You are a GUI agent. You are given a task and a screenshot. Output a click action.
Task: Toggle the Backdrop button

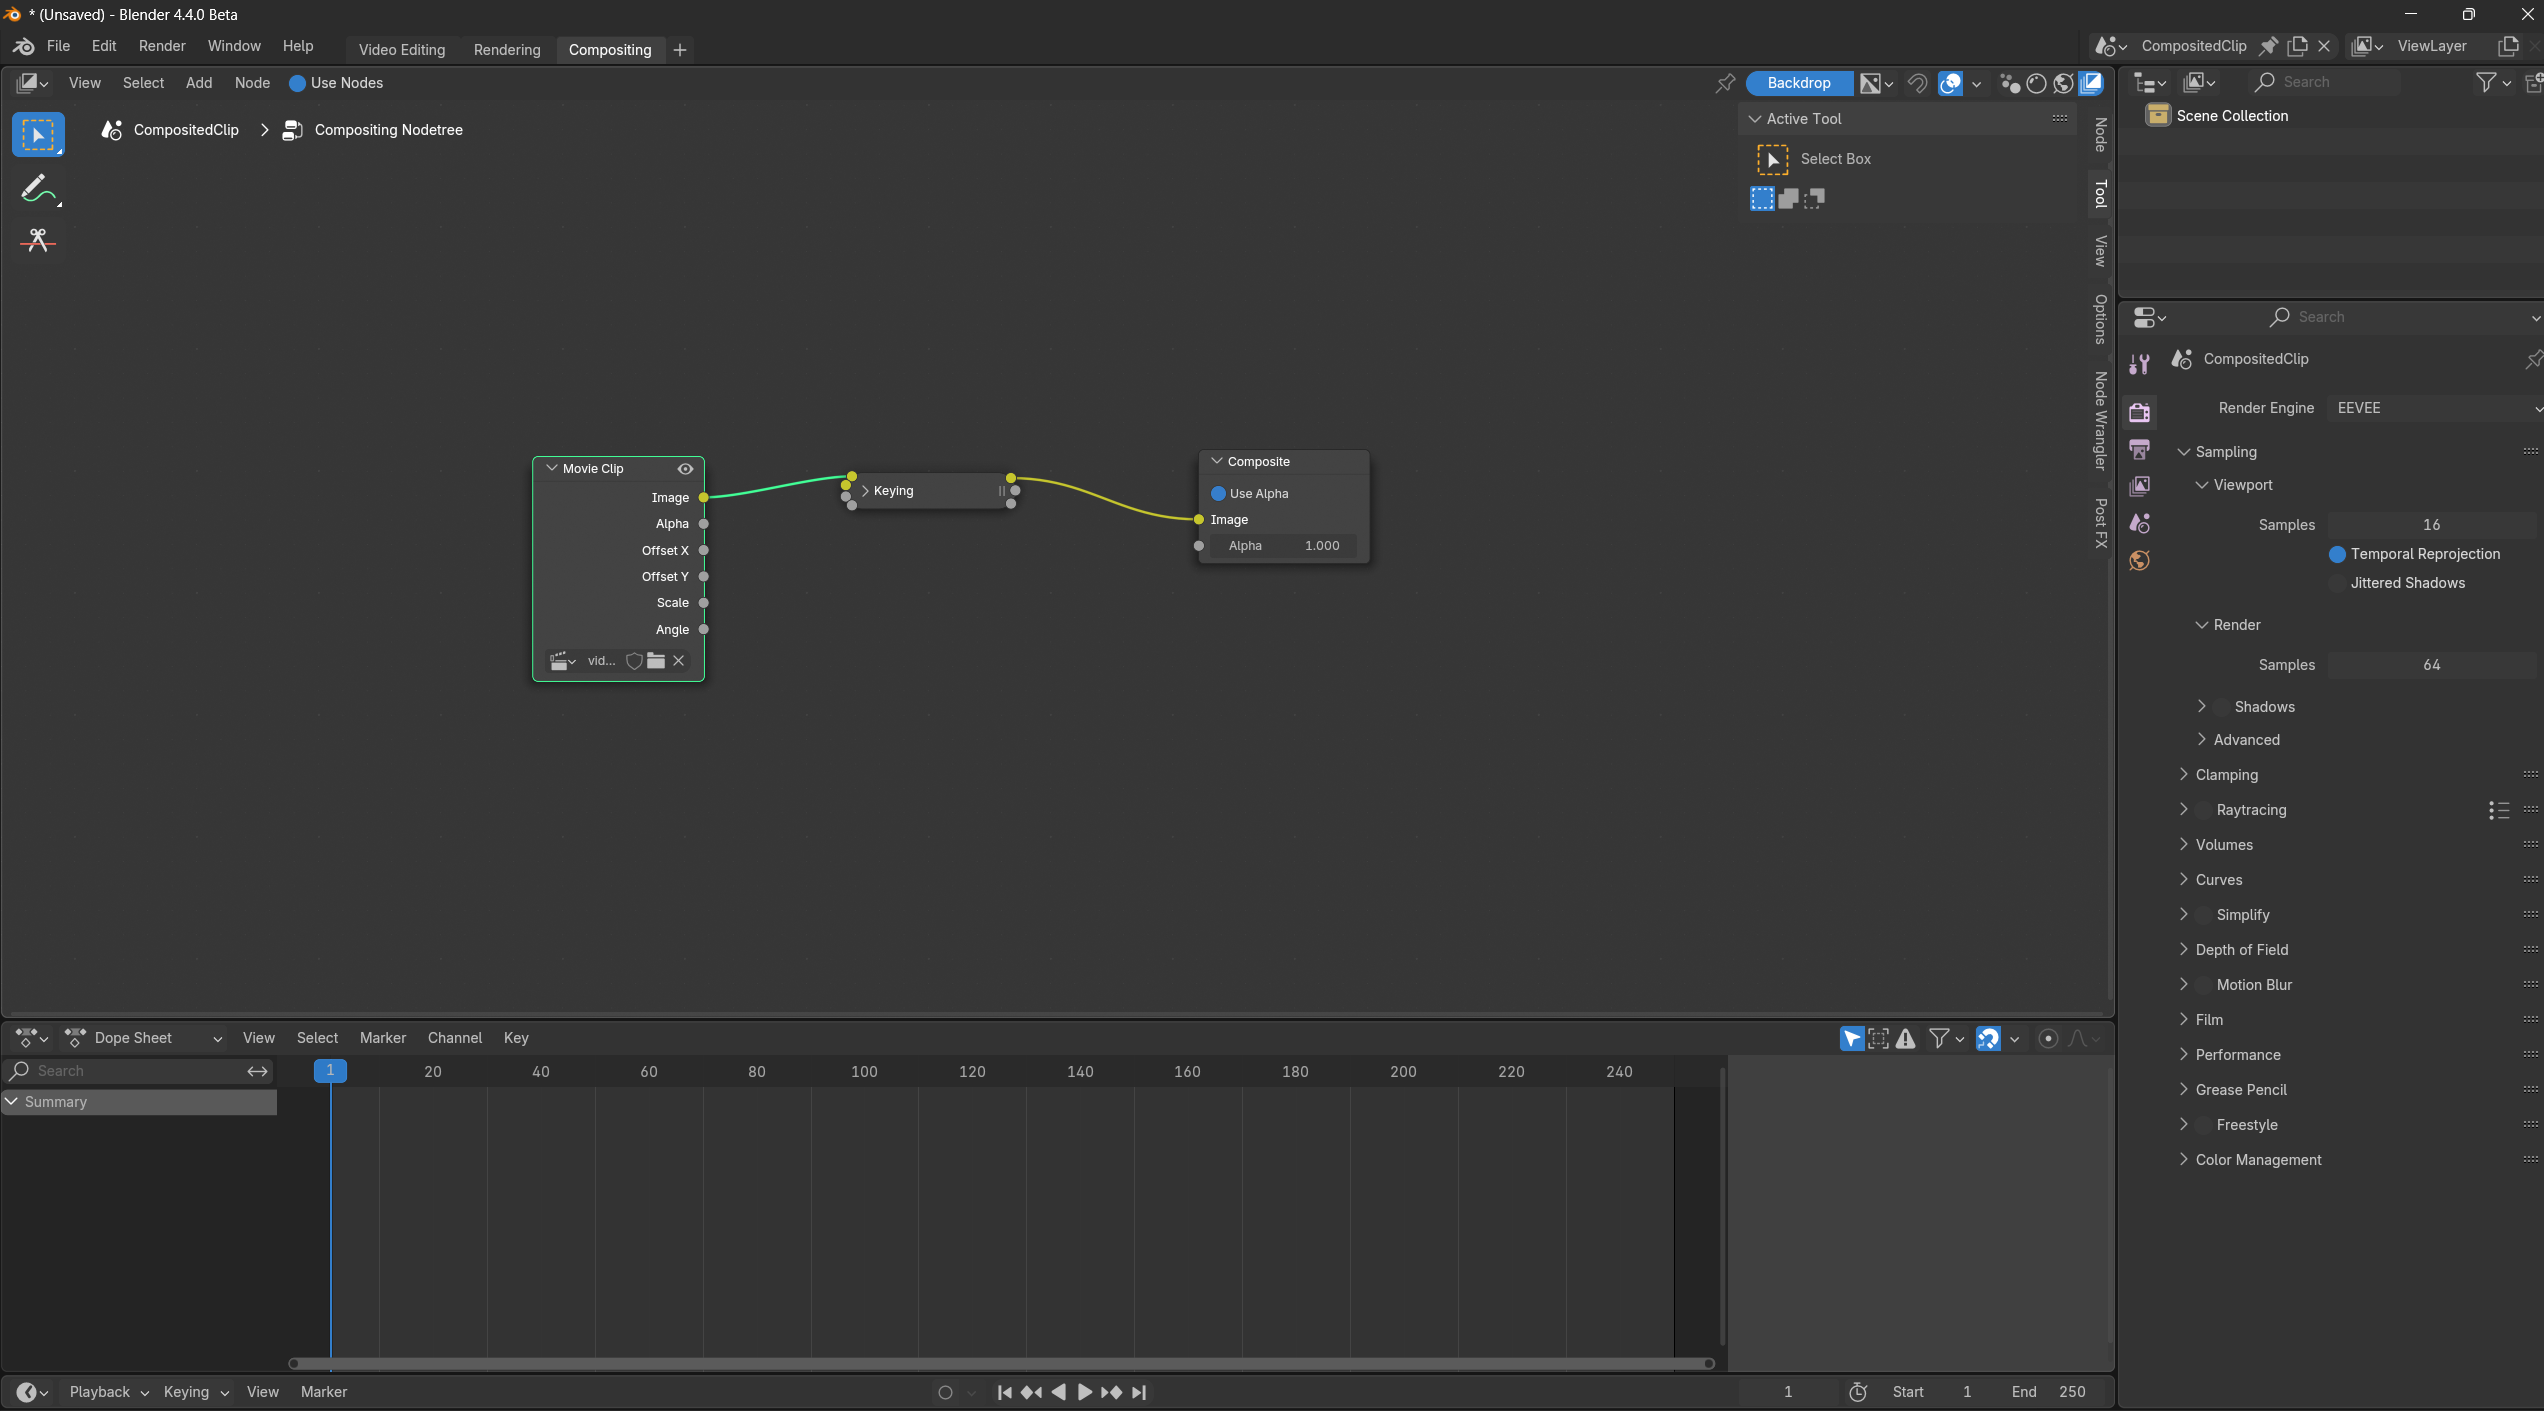(1799, 83)
